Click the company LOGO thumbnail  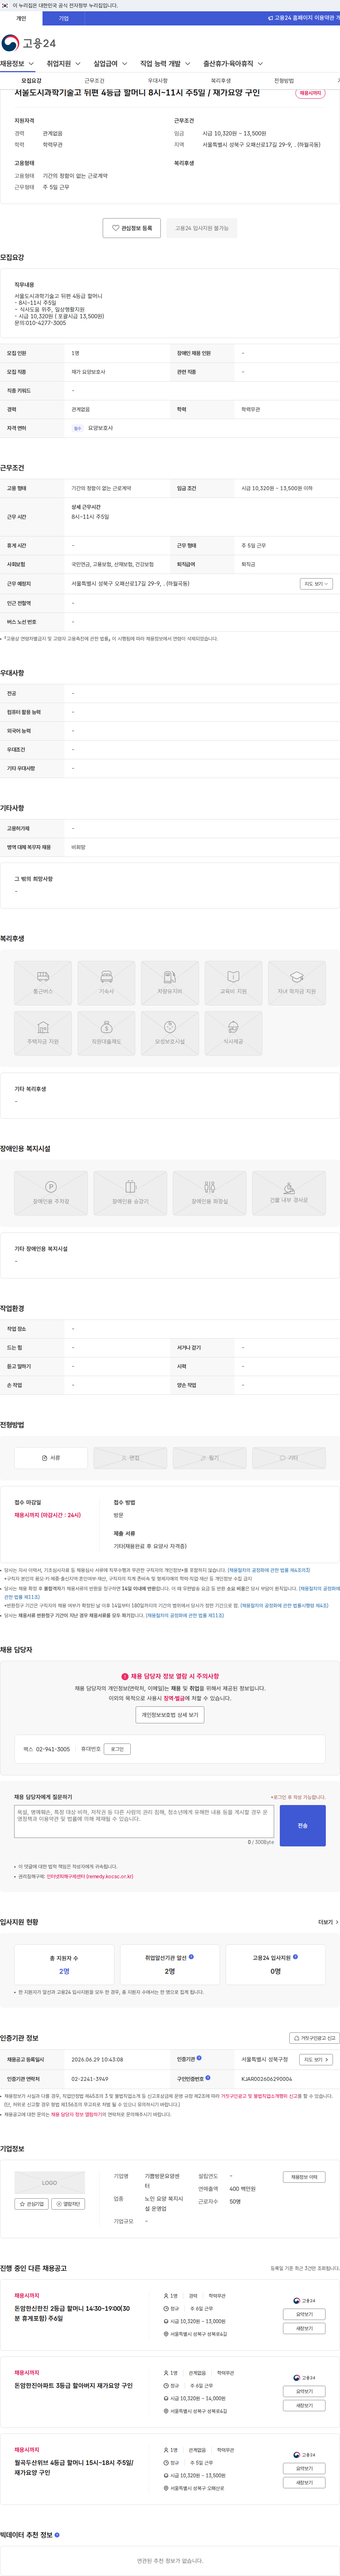click(x=50, y=2183)
